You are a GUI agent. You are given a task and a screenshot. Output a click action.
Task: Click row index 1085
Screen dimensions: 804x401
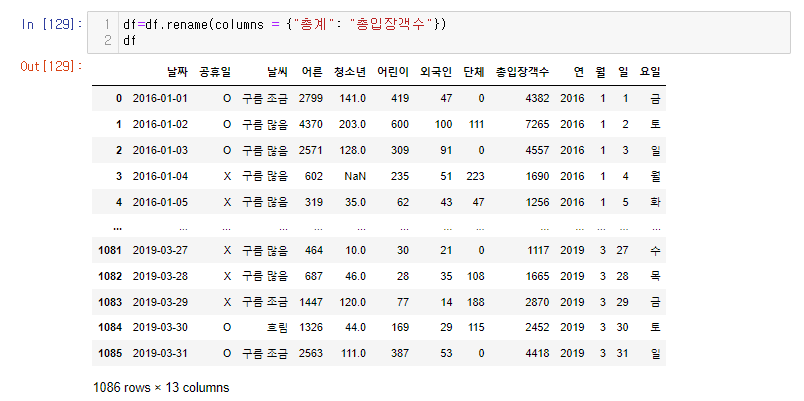pos(110,353)
